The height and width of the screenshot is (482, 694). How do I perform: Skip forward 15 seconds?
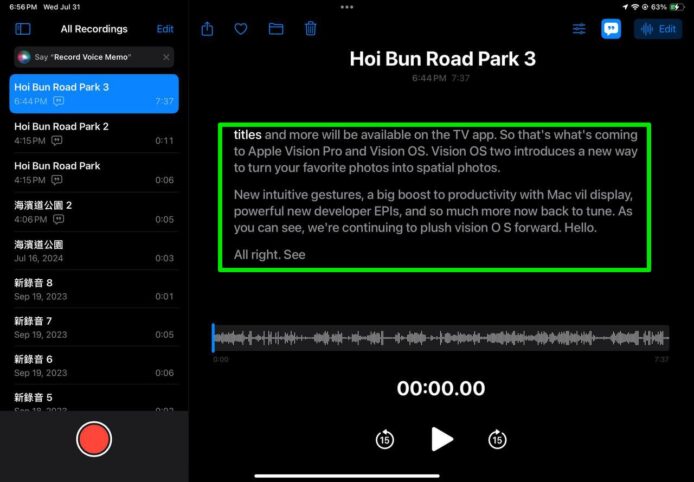497,439
